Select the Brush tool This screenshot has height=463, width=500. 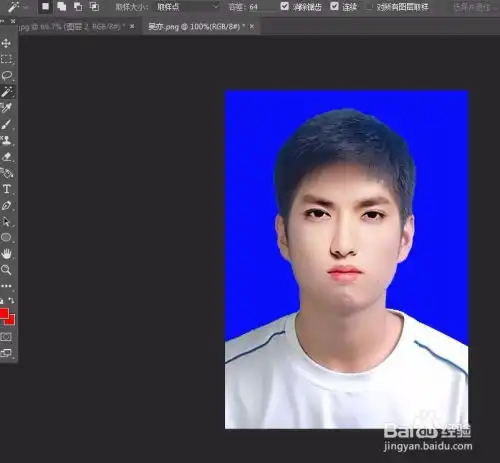click(x=6, y=124)
